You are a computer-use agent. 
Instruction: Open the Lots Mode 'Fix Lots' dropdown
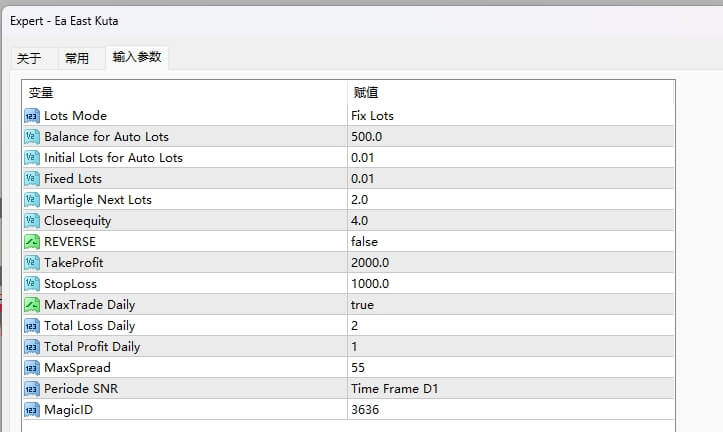[372, 116]
